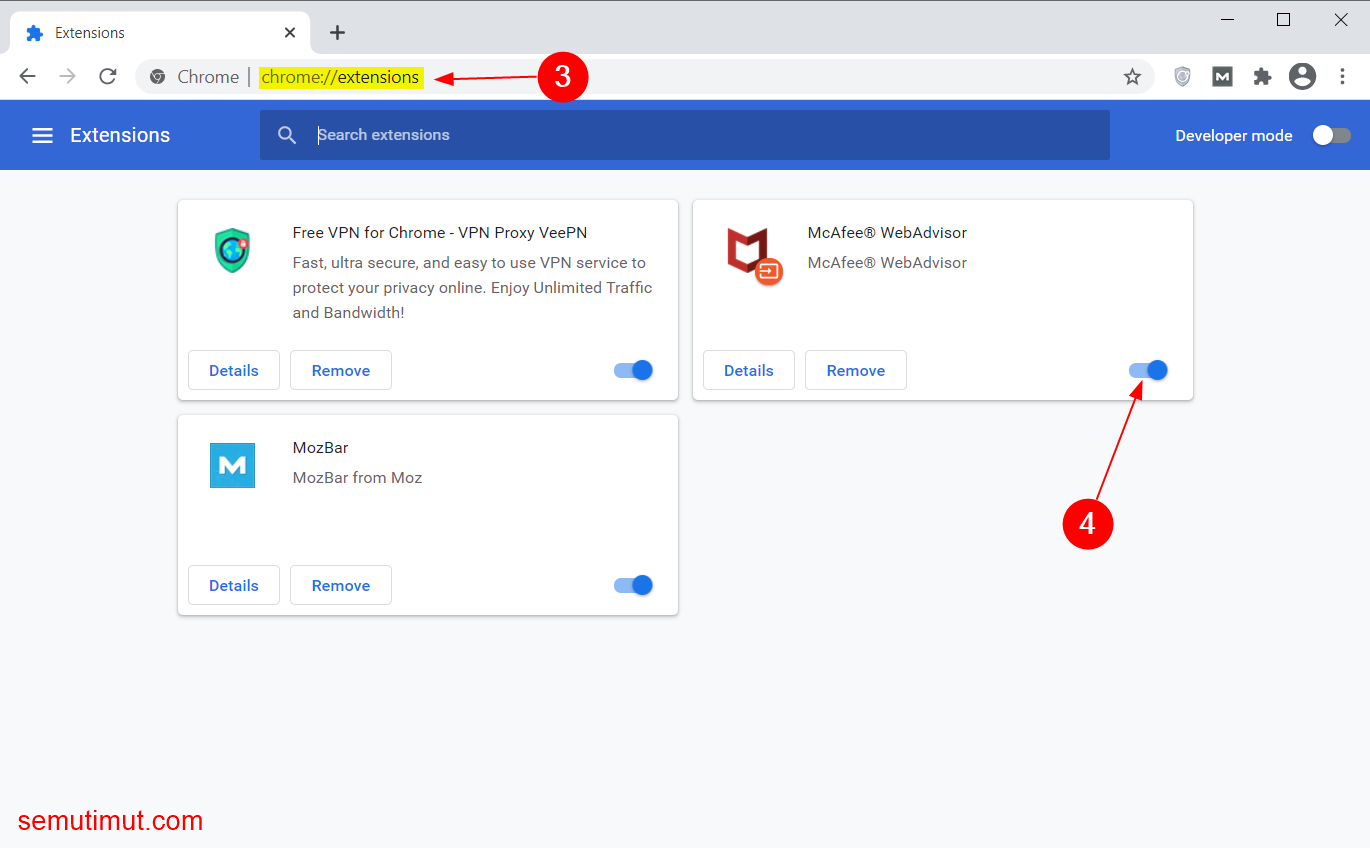Disable the Free VPN for Chrome extension toggle
The image size is (1370, 848).
click(x=633, y=370)
